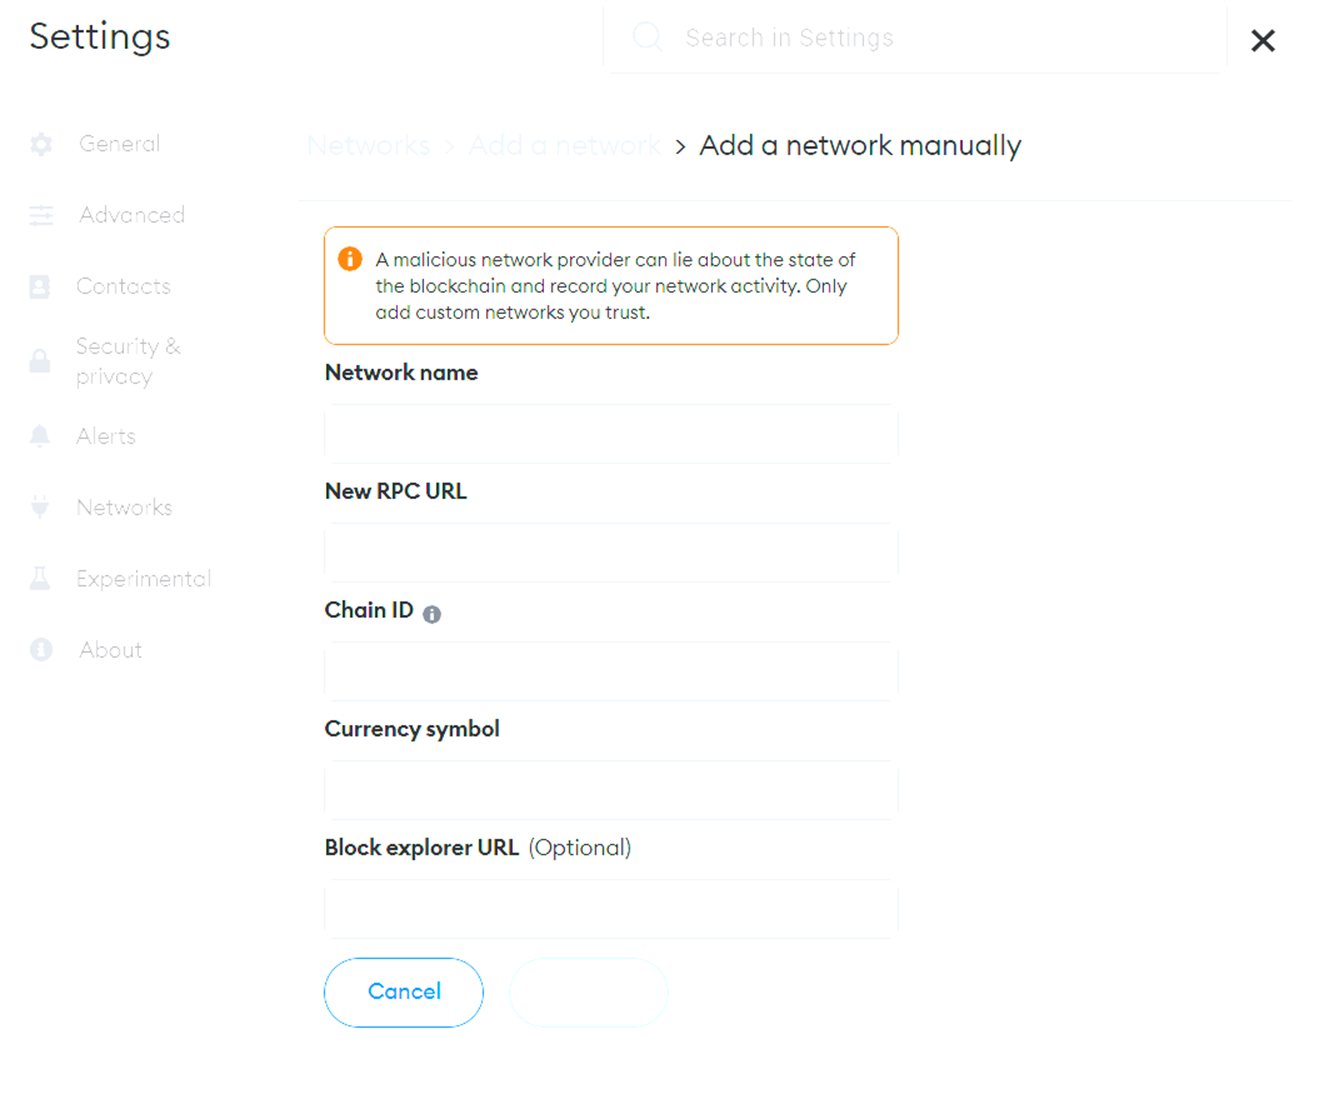Click the Chain ID info tooltip icon
Screen dimensions: 1334x1114
tap(431, 614)
